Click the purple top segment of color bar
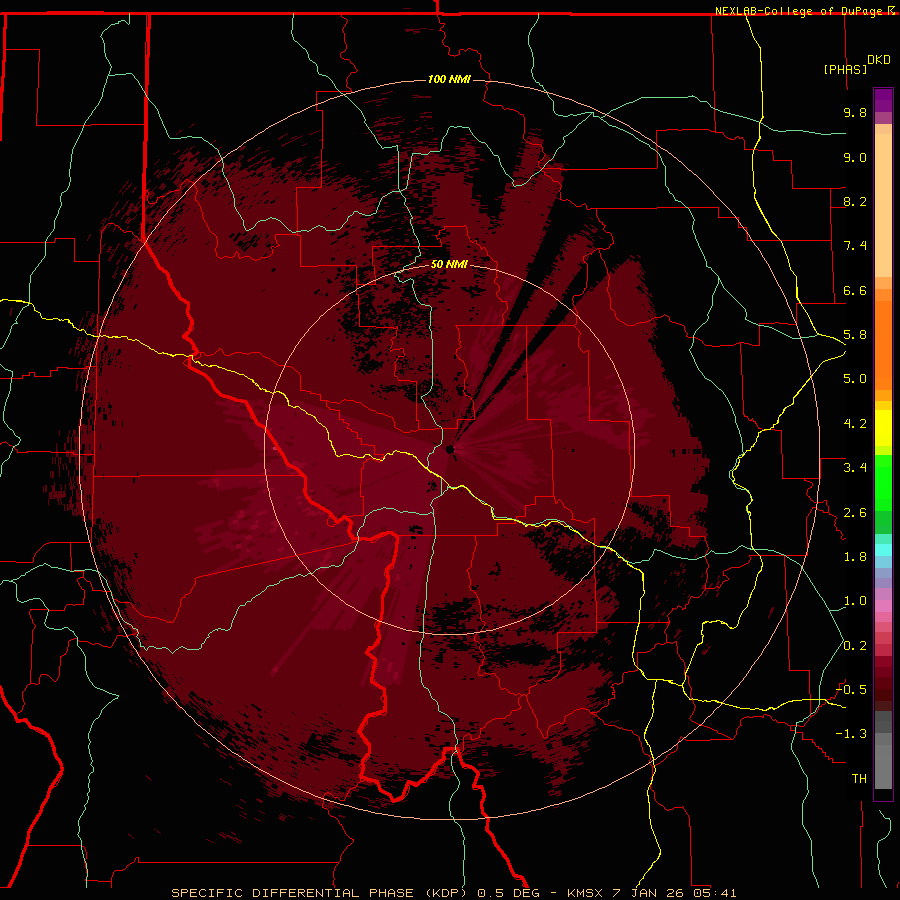 (883, 100)
